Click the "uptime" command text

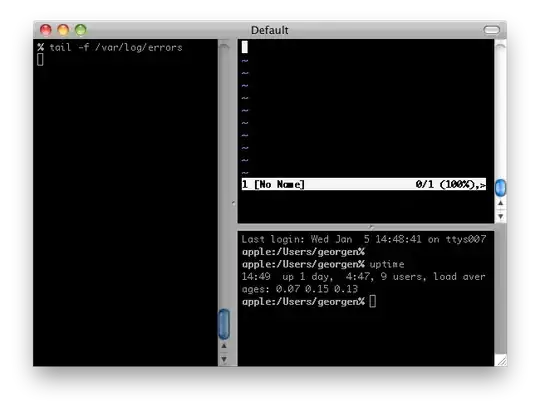tap(387, 264)
